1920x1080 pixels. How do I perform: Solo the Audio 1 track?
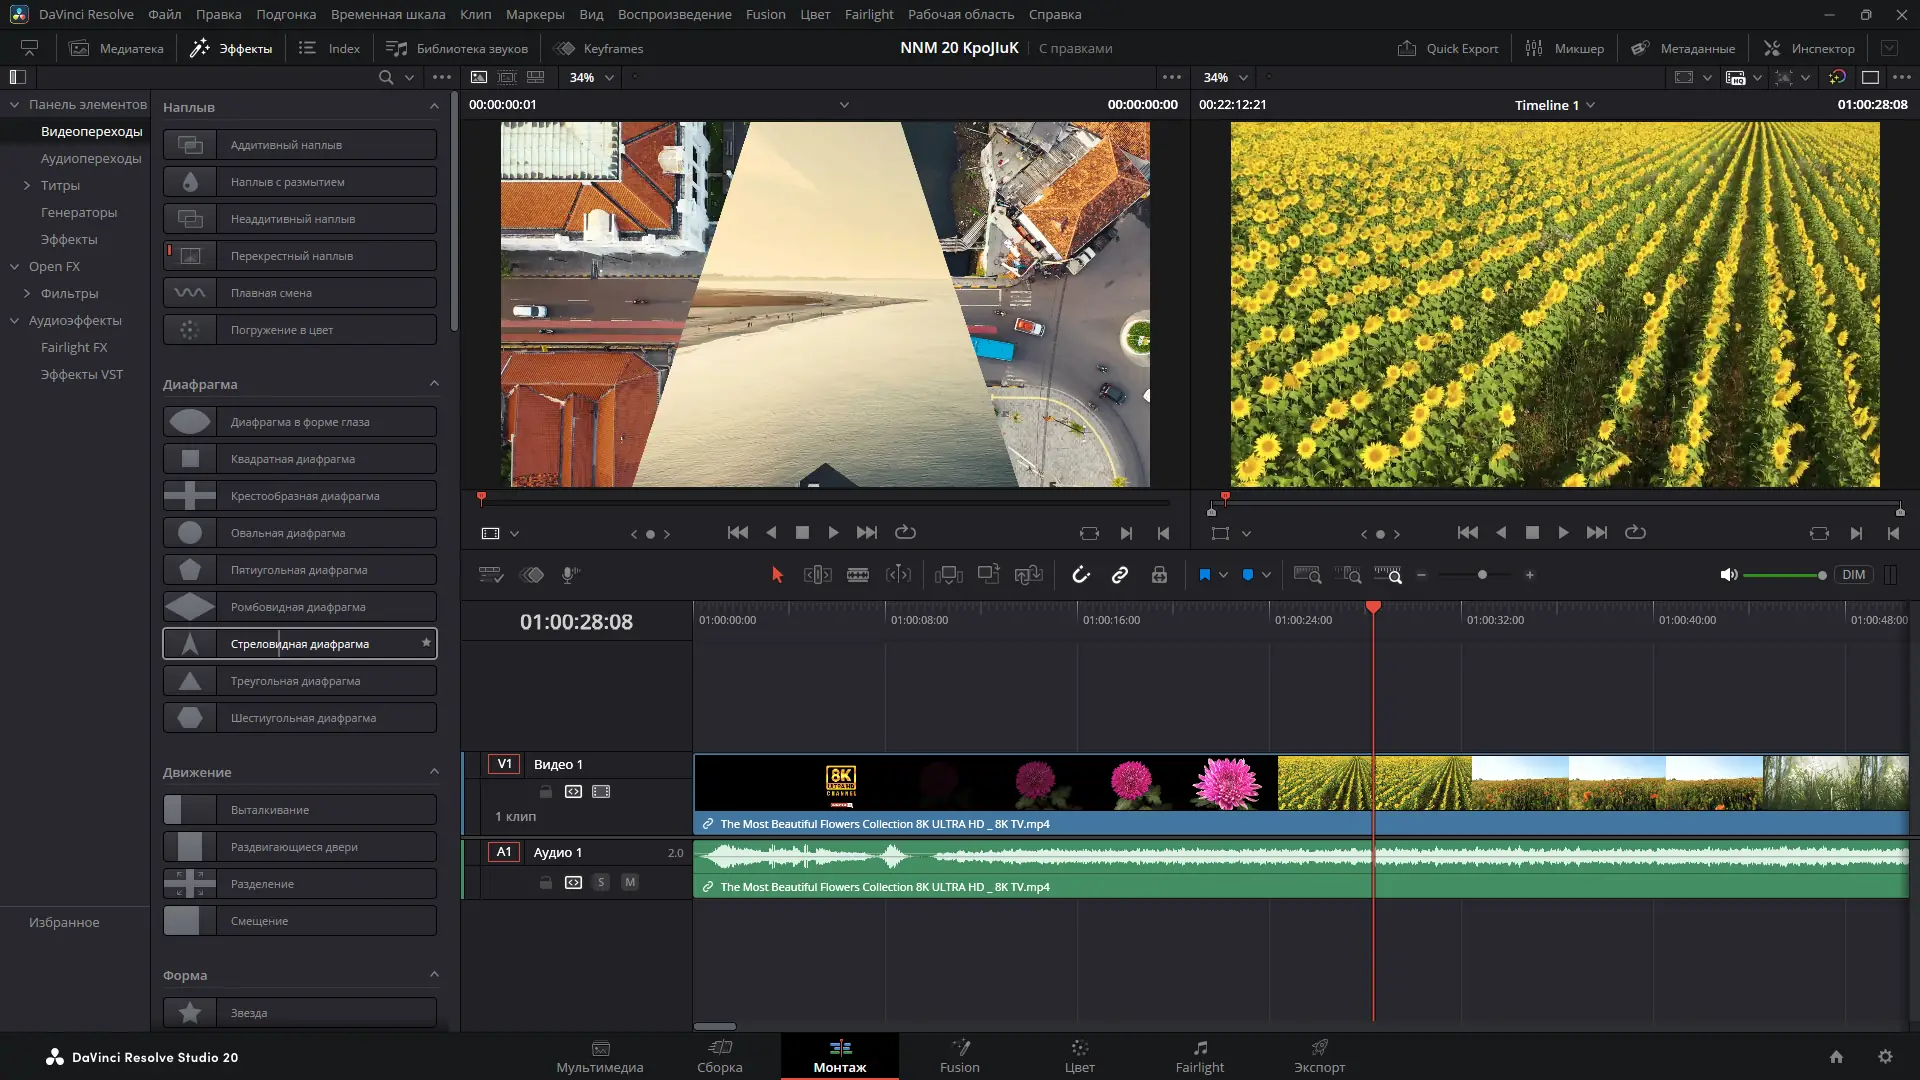(601, 882)
